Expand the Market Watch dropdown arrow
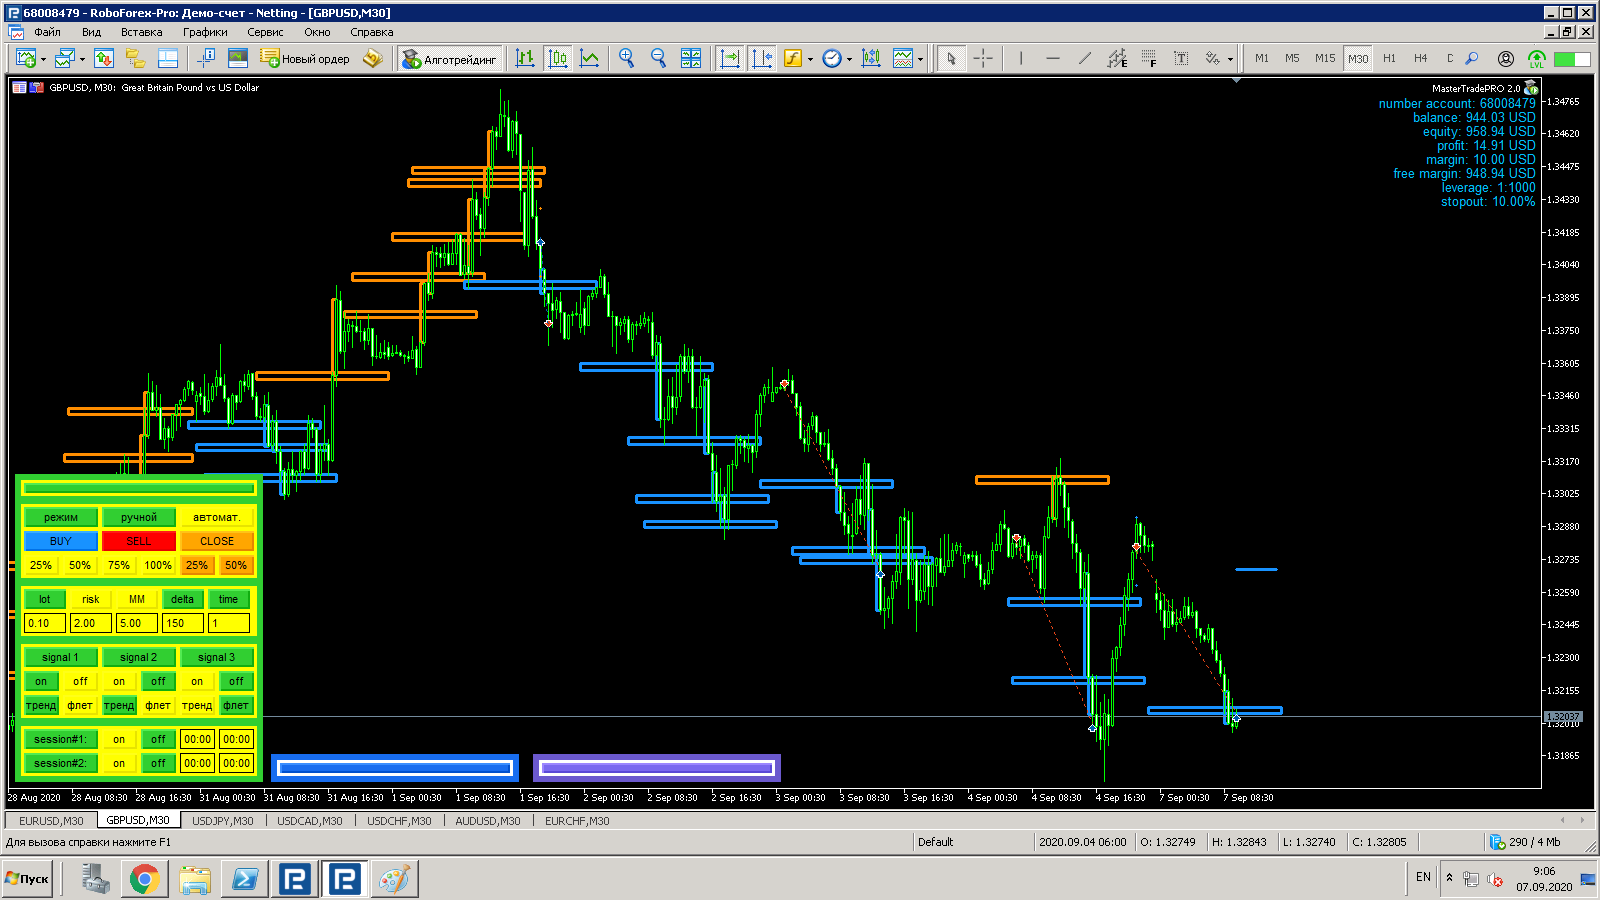This screenshot has height=900, width=1600. coord(82,59)
